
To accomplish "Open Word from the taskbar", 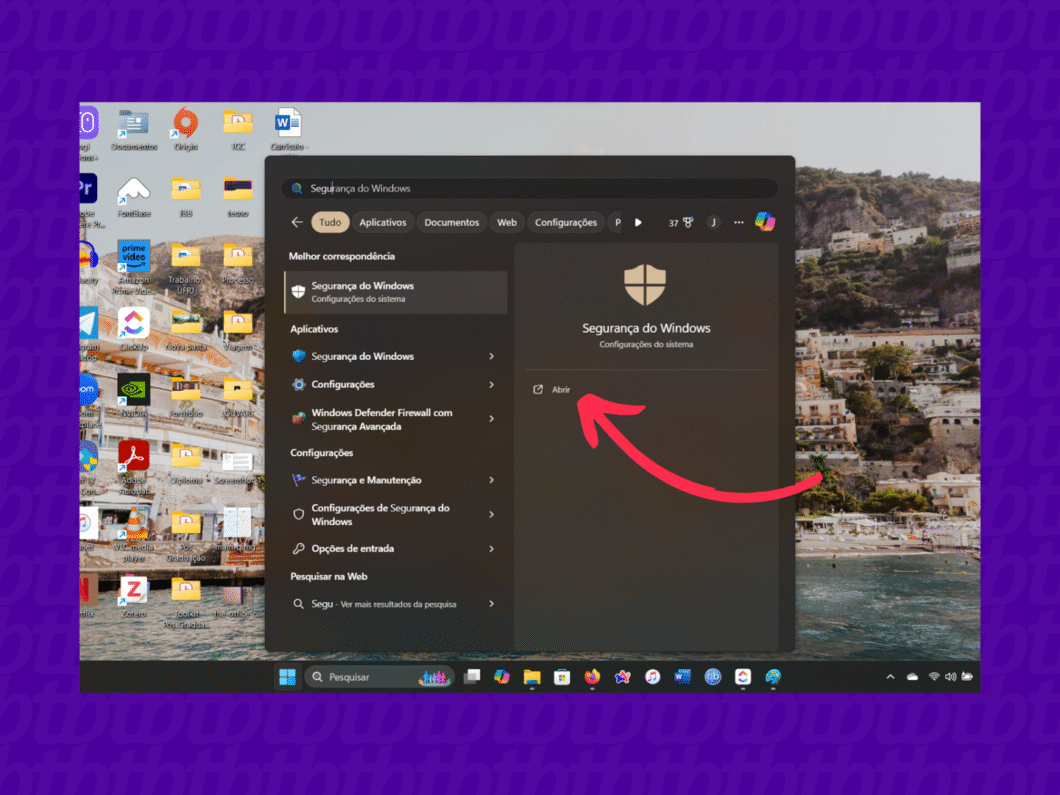I will 683,677.
